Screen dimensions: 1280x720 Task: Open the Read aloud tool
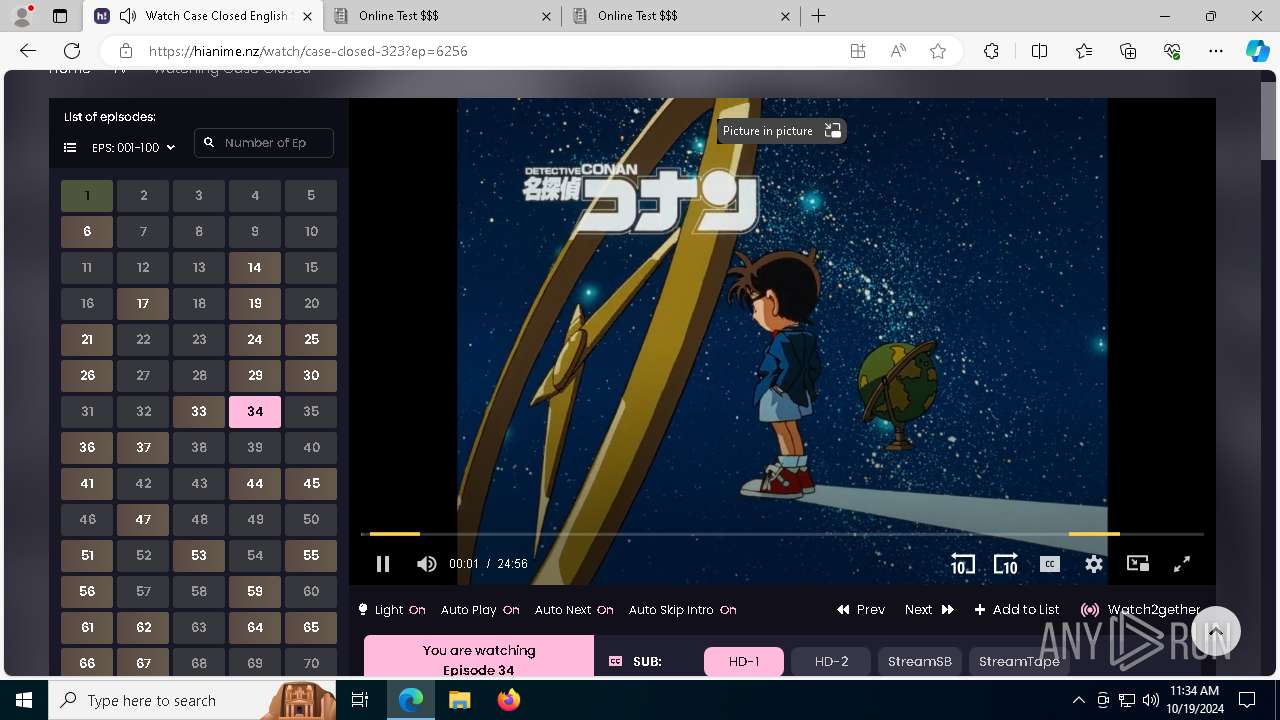pos(898,51)
